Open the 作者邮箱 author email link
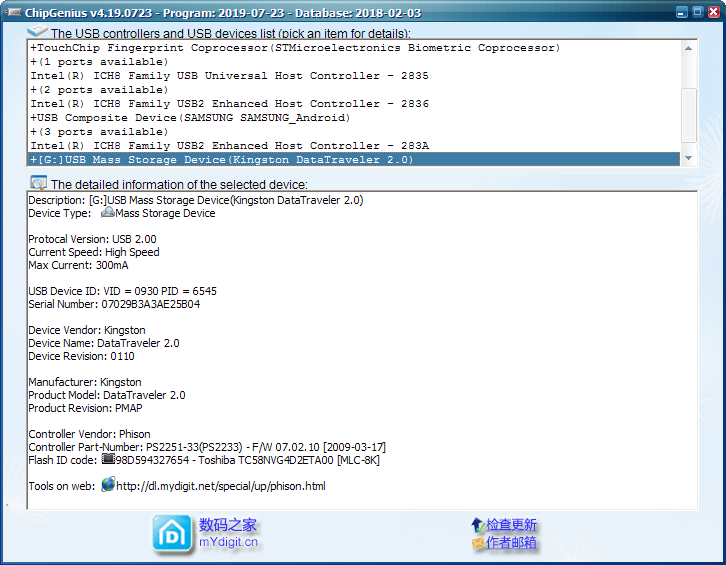726x565 pixels. [511, 542]
